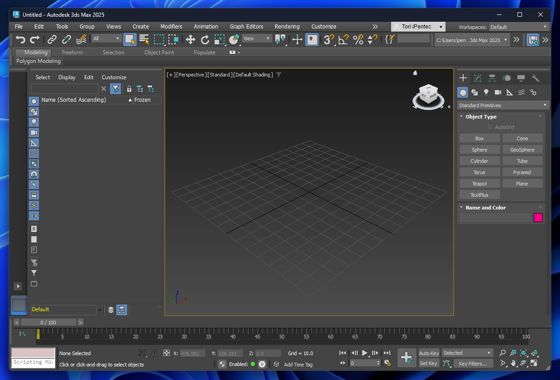
Task: Open the selection filter All dropdown
Action: pos(106,38)
